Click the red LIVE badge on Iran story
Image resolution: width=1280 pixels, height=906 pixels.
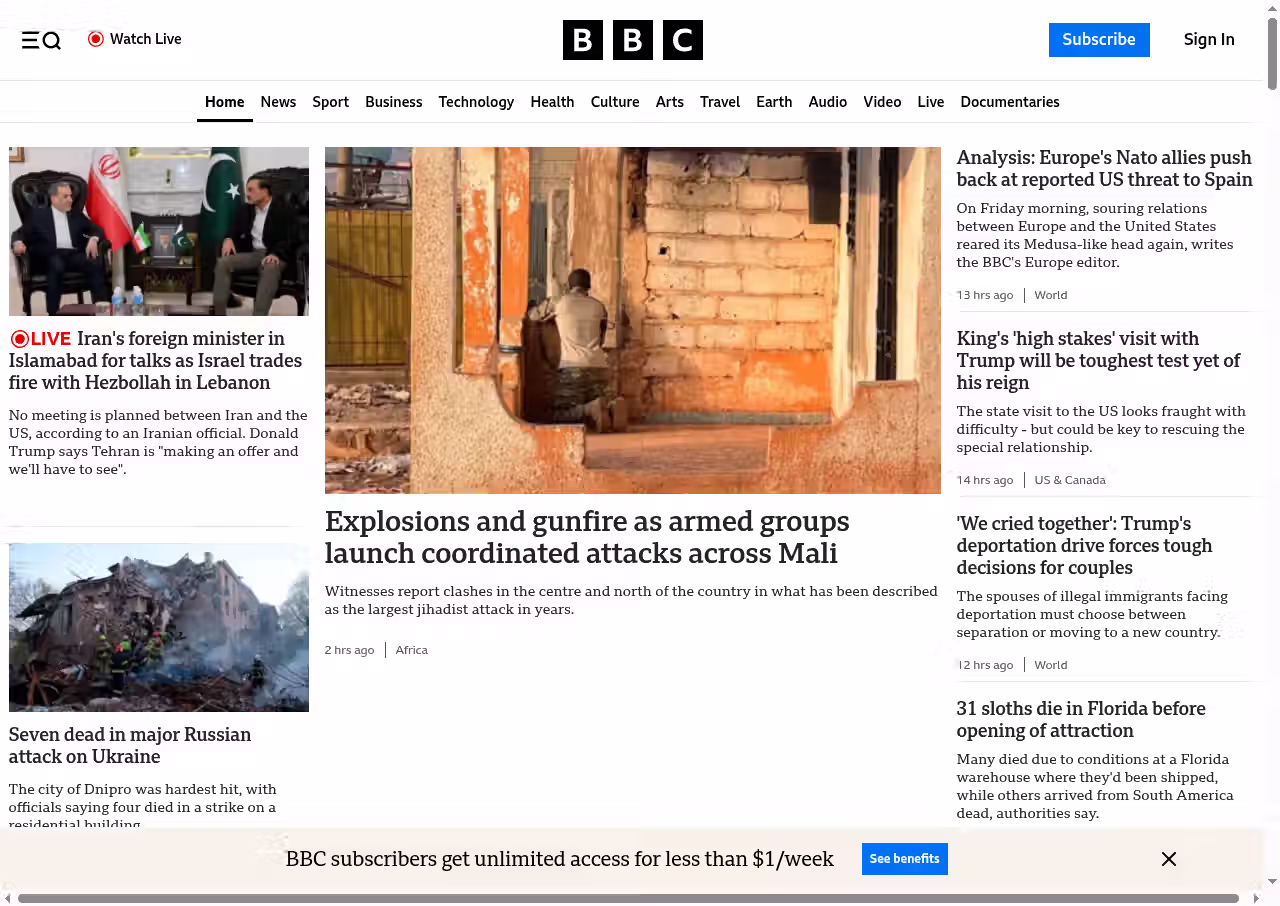(x=41, y=339)
